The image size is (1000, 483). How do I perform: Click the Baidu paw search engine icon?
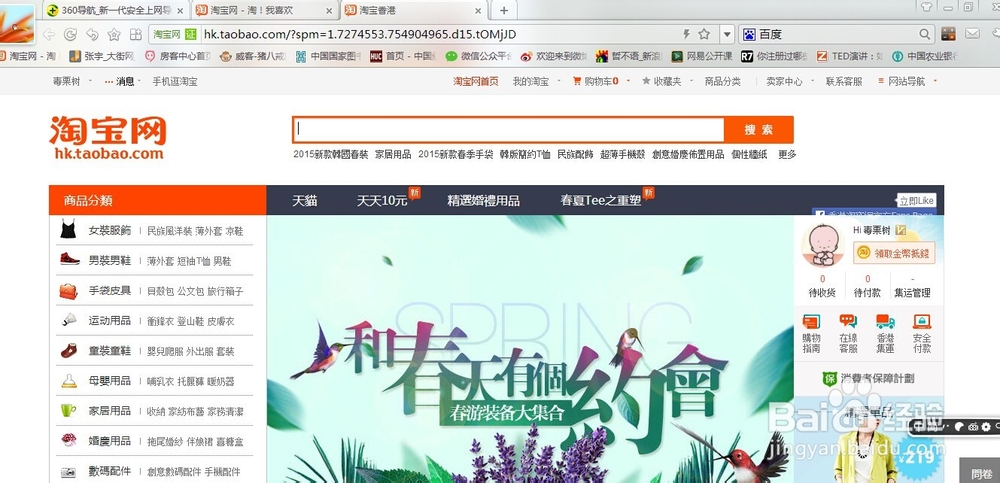tap(749, 34)
